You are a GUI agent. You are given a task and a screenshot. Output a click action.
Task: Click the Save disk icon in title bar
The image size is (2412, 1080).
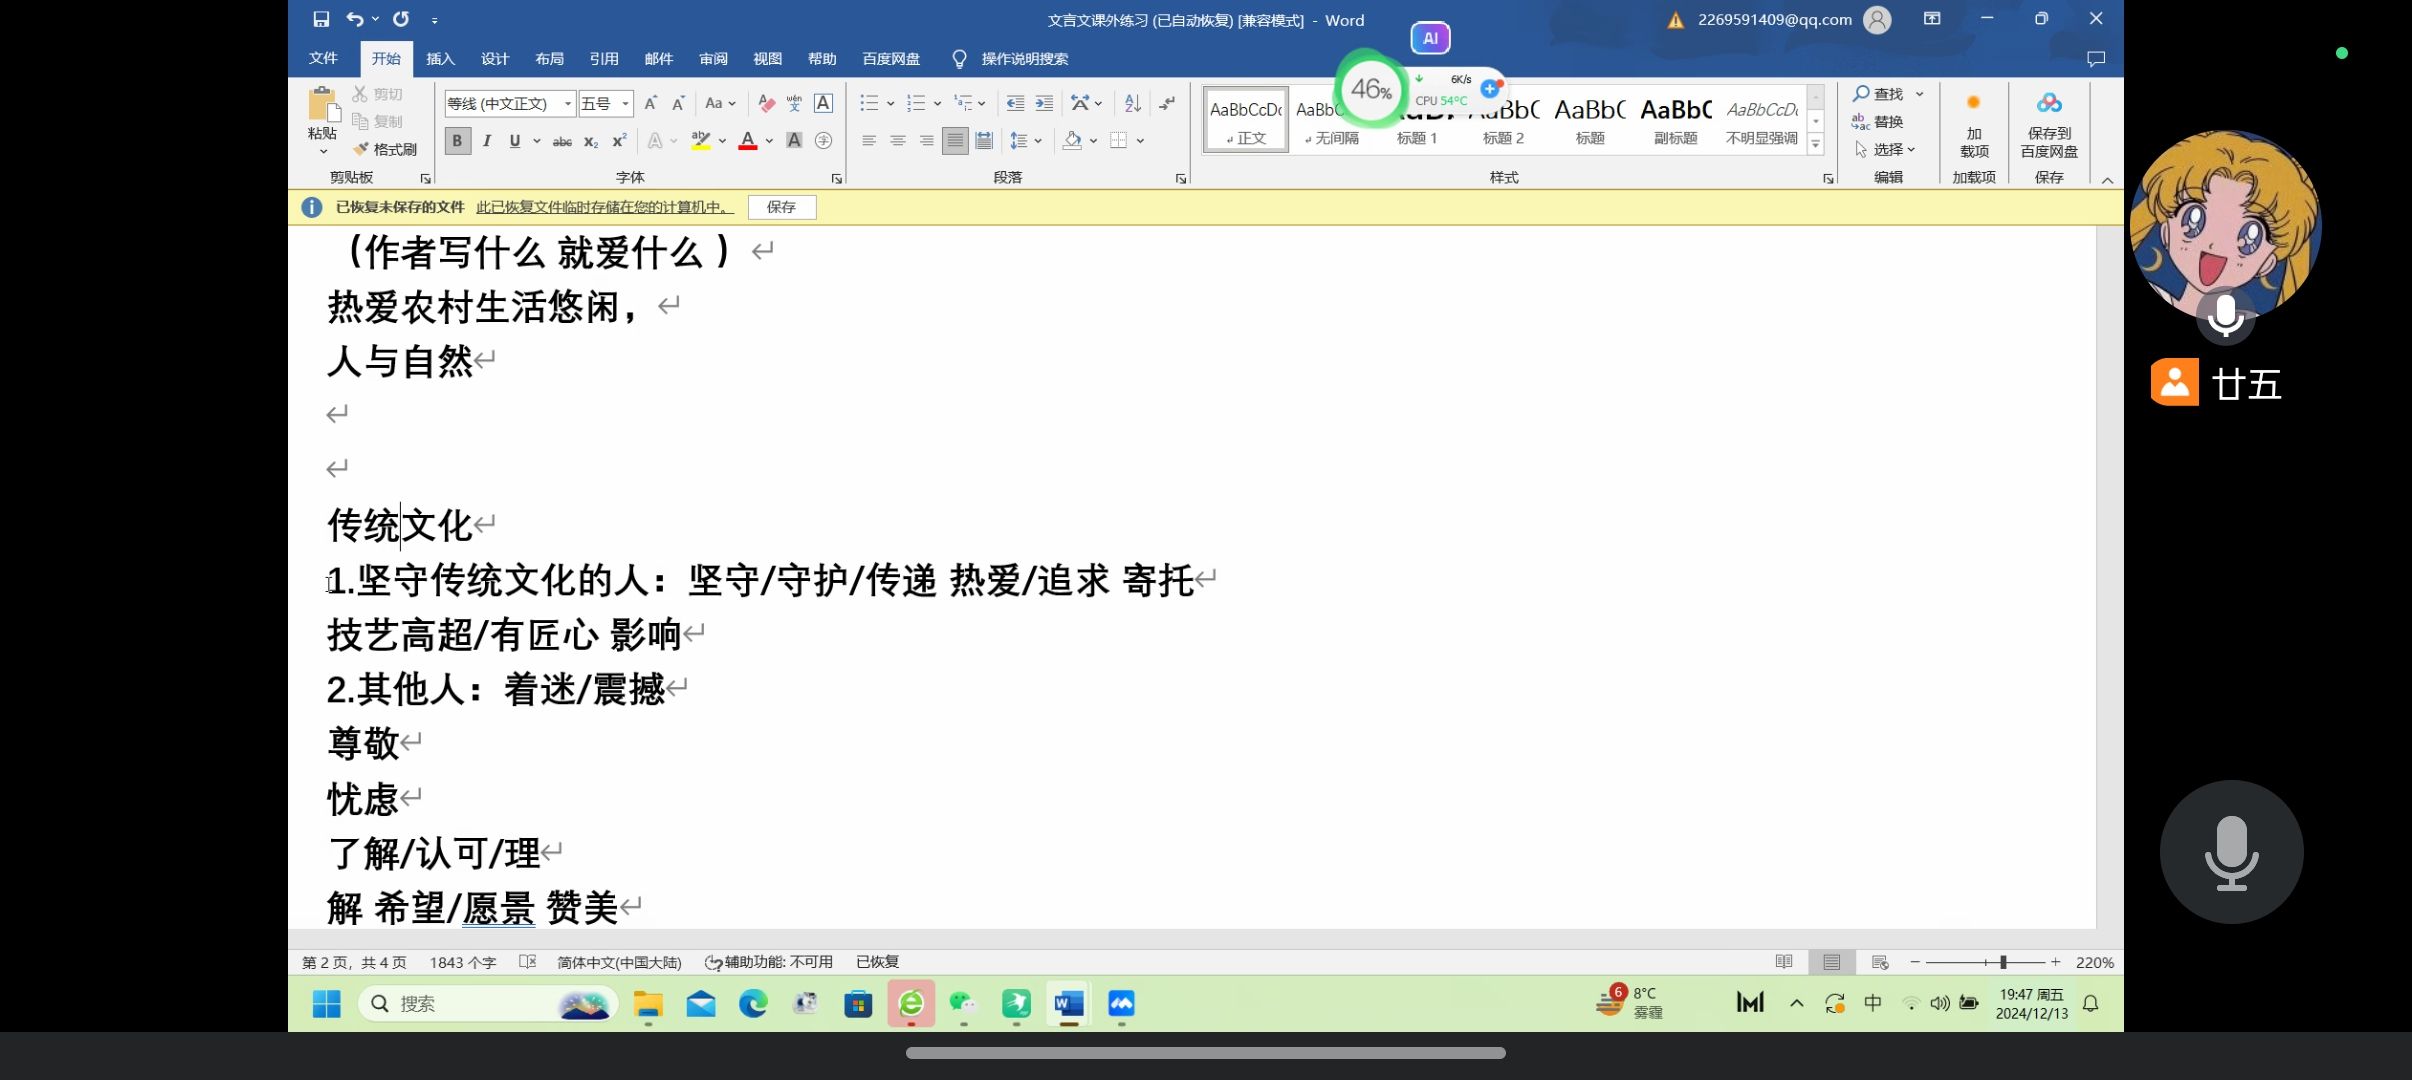pos(321,19)
